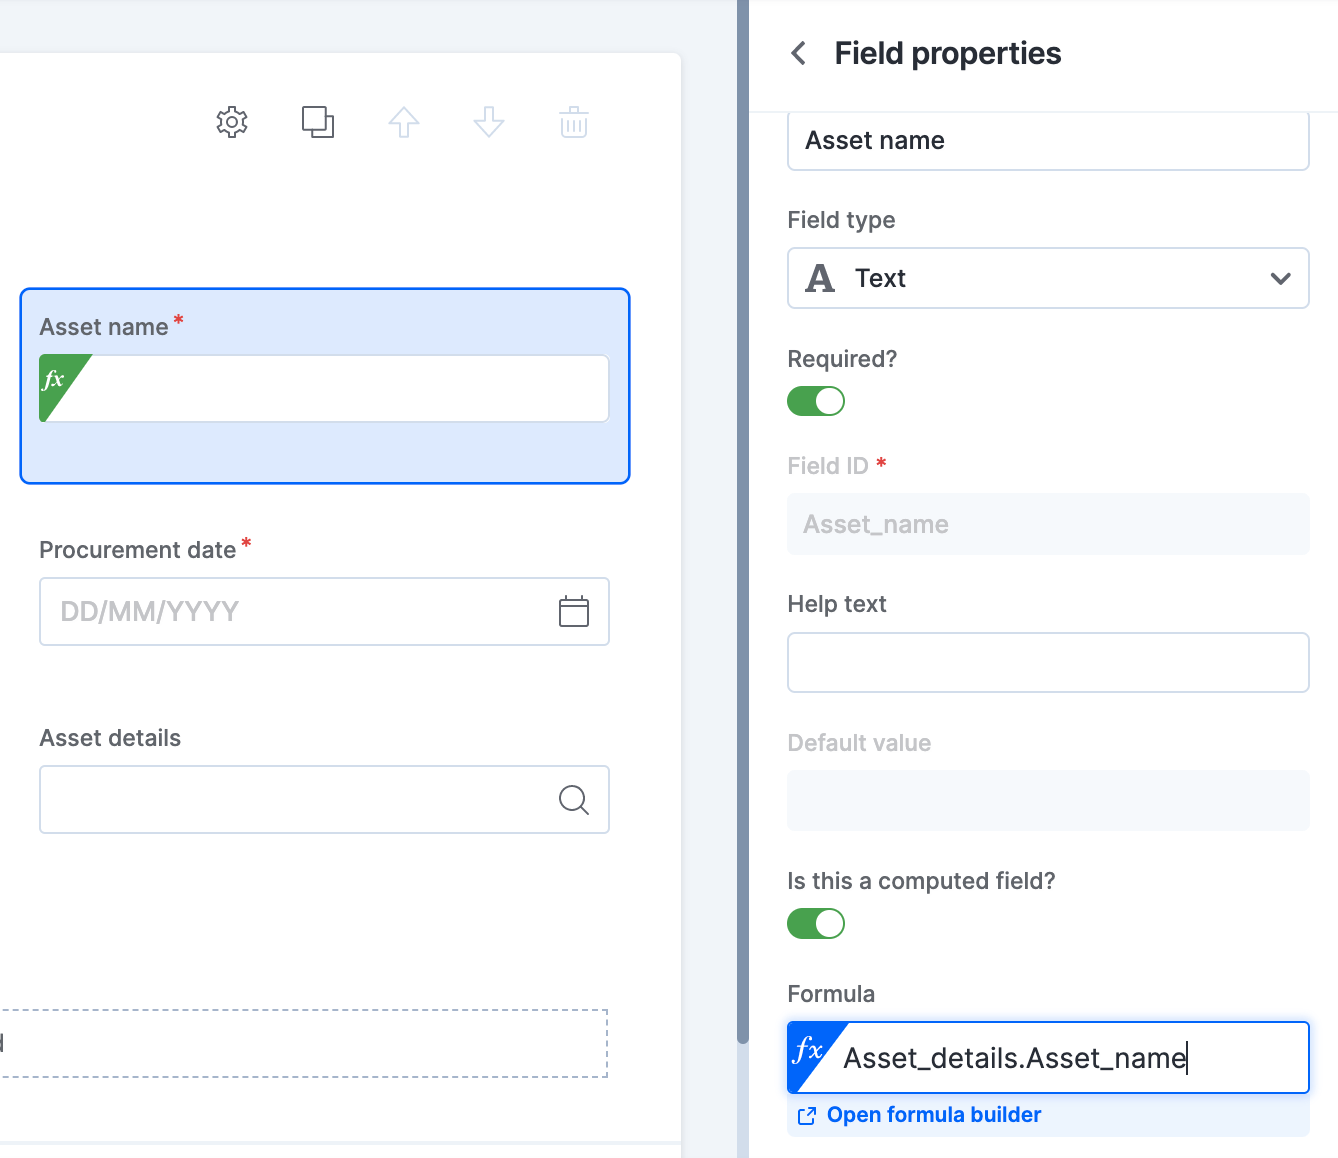Edit the field name 'Asset name' input
The width and height of the screenshot is (1338, 1158).
1048,141
